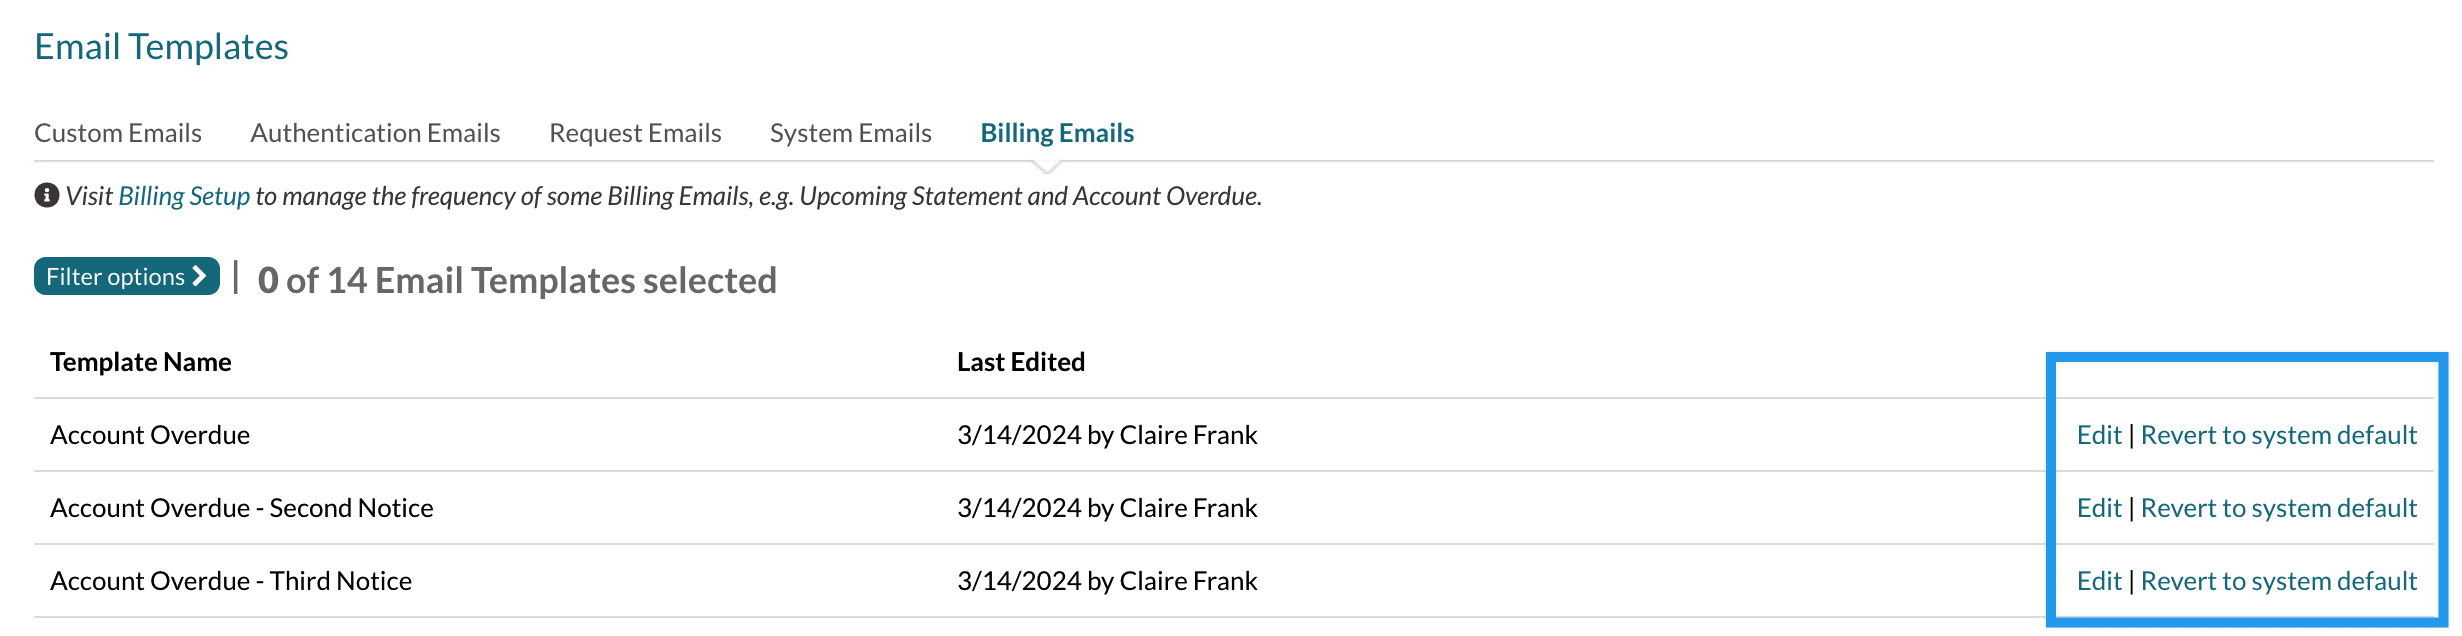
Task: Click the Template Name column header
Action: pos(141,362)
